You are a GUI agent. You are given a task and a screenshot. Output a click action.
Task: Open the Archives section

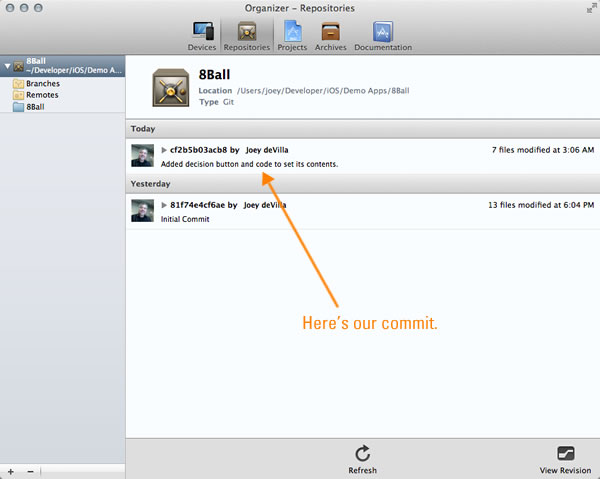(x=331, y=36)
